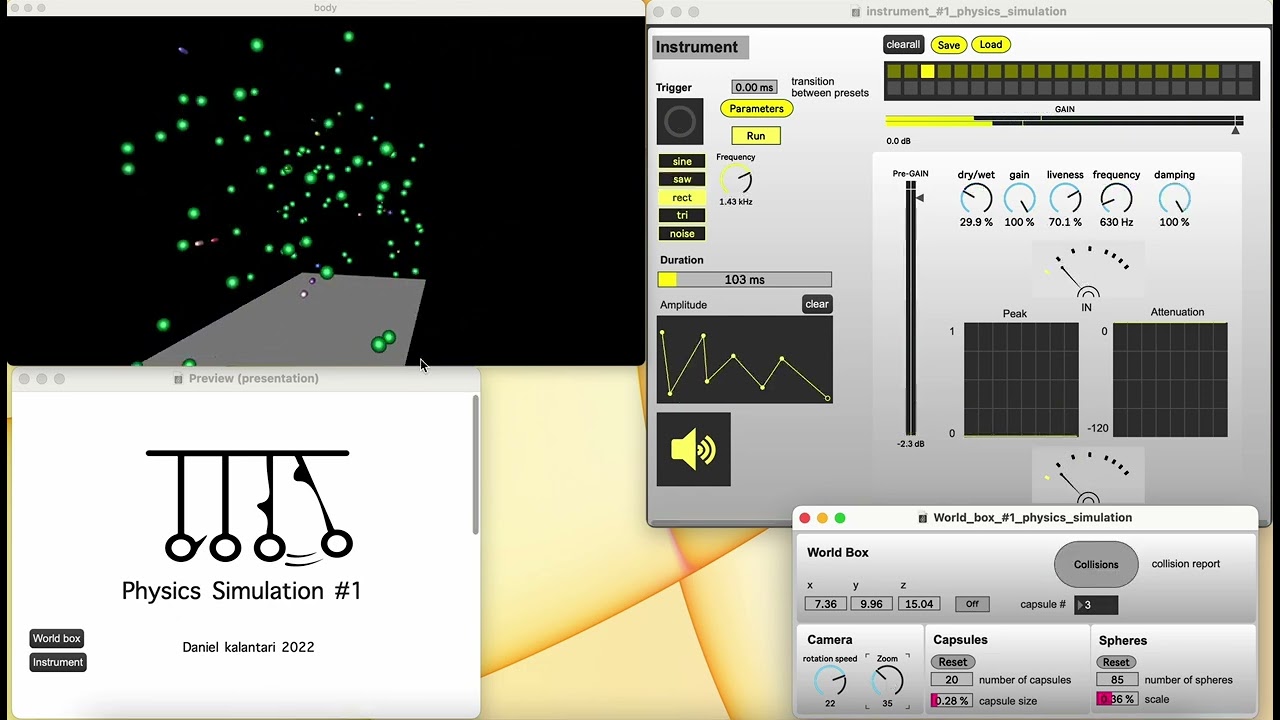
Task: Click the 3D body simulation view
Action: point(325,190)
